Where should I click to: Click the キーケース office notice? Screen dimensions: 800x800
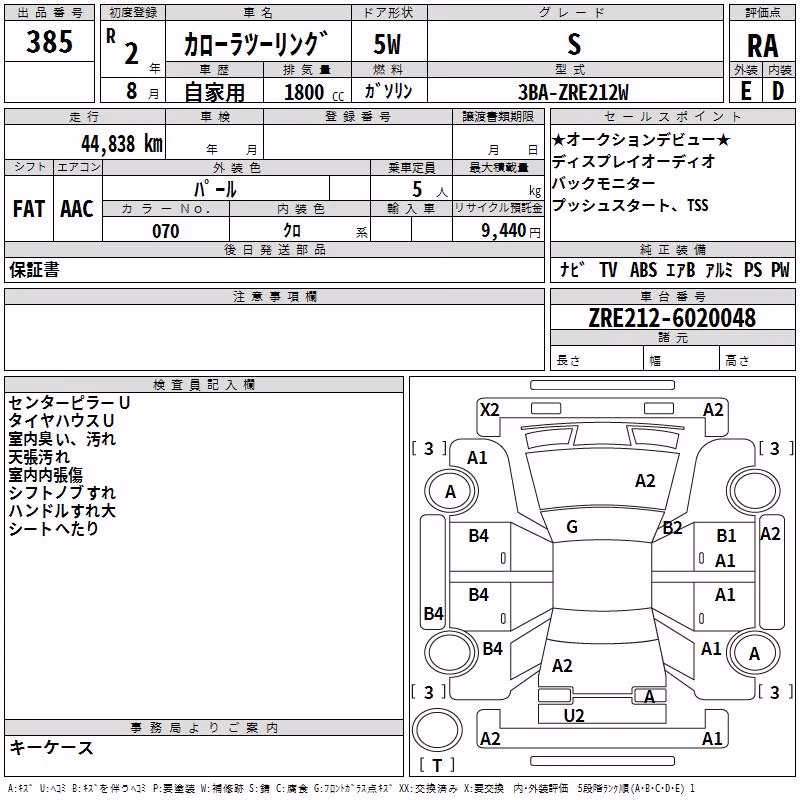tap(52, 747)
